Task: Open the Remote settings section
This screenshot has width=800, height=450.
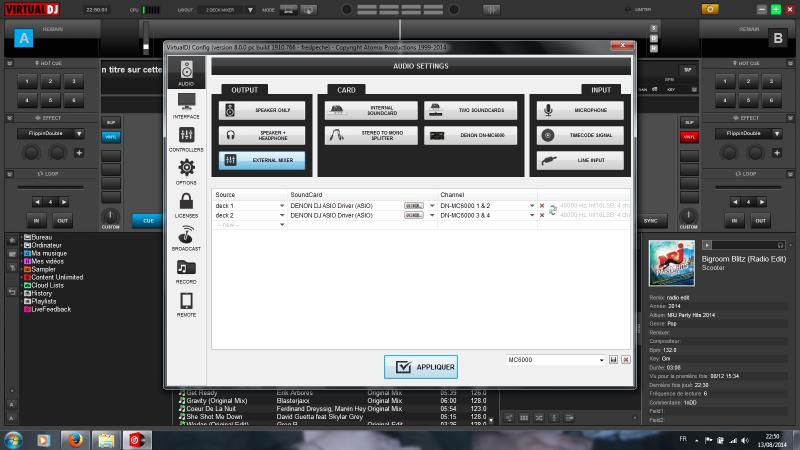Action: (x=185, y=303)
